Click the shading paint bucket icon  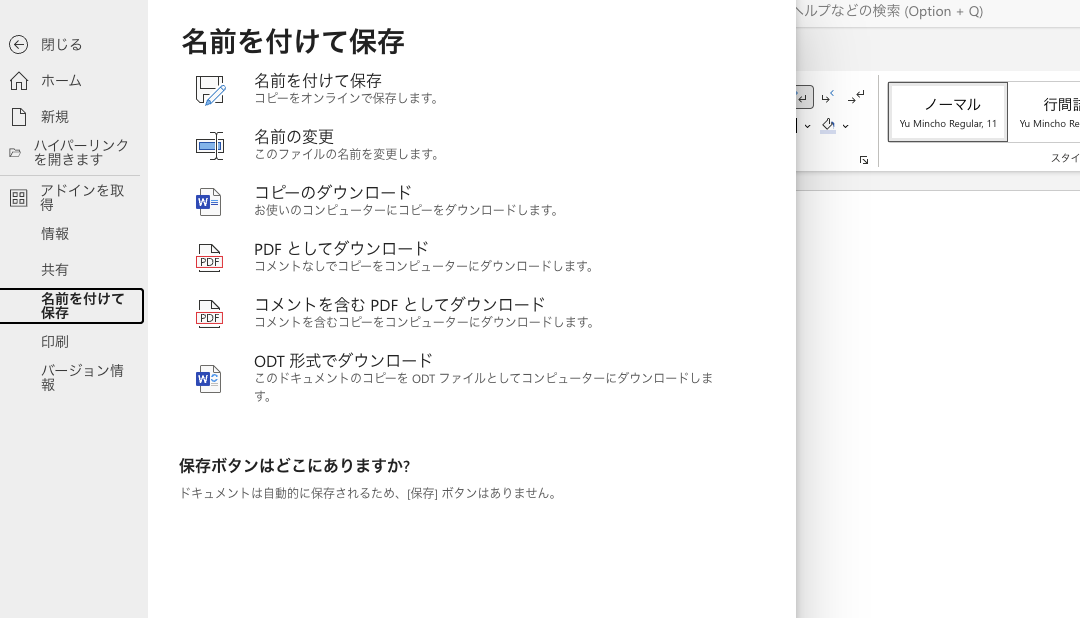(828, 125)
